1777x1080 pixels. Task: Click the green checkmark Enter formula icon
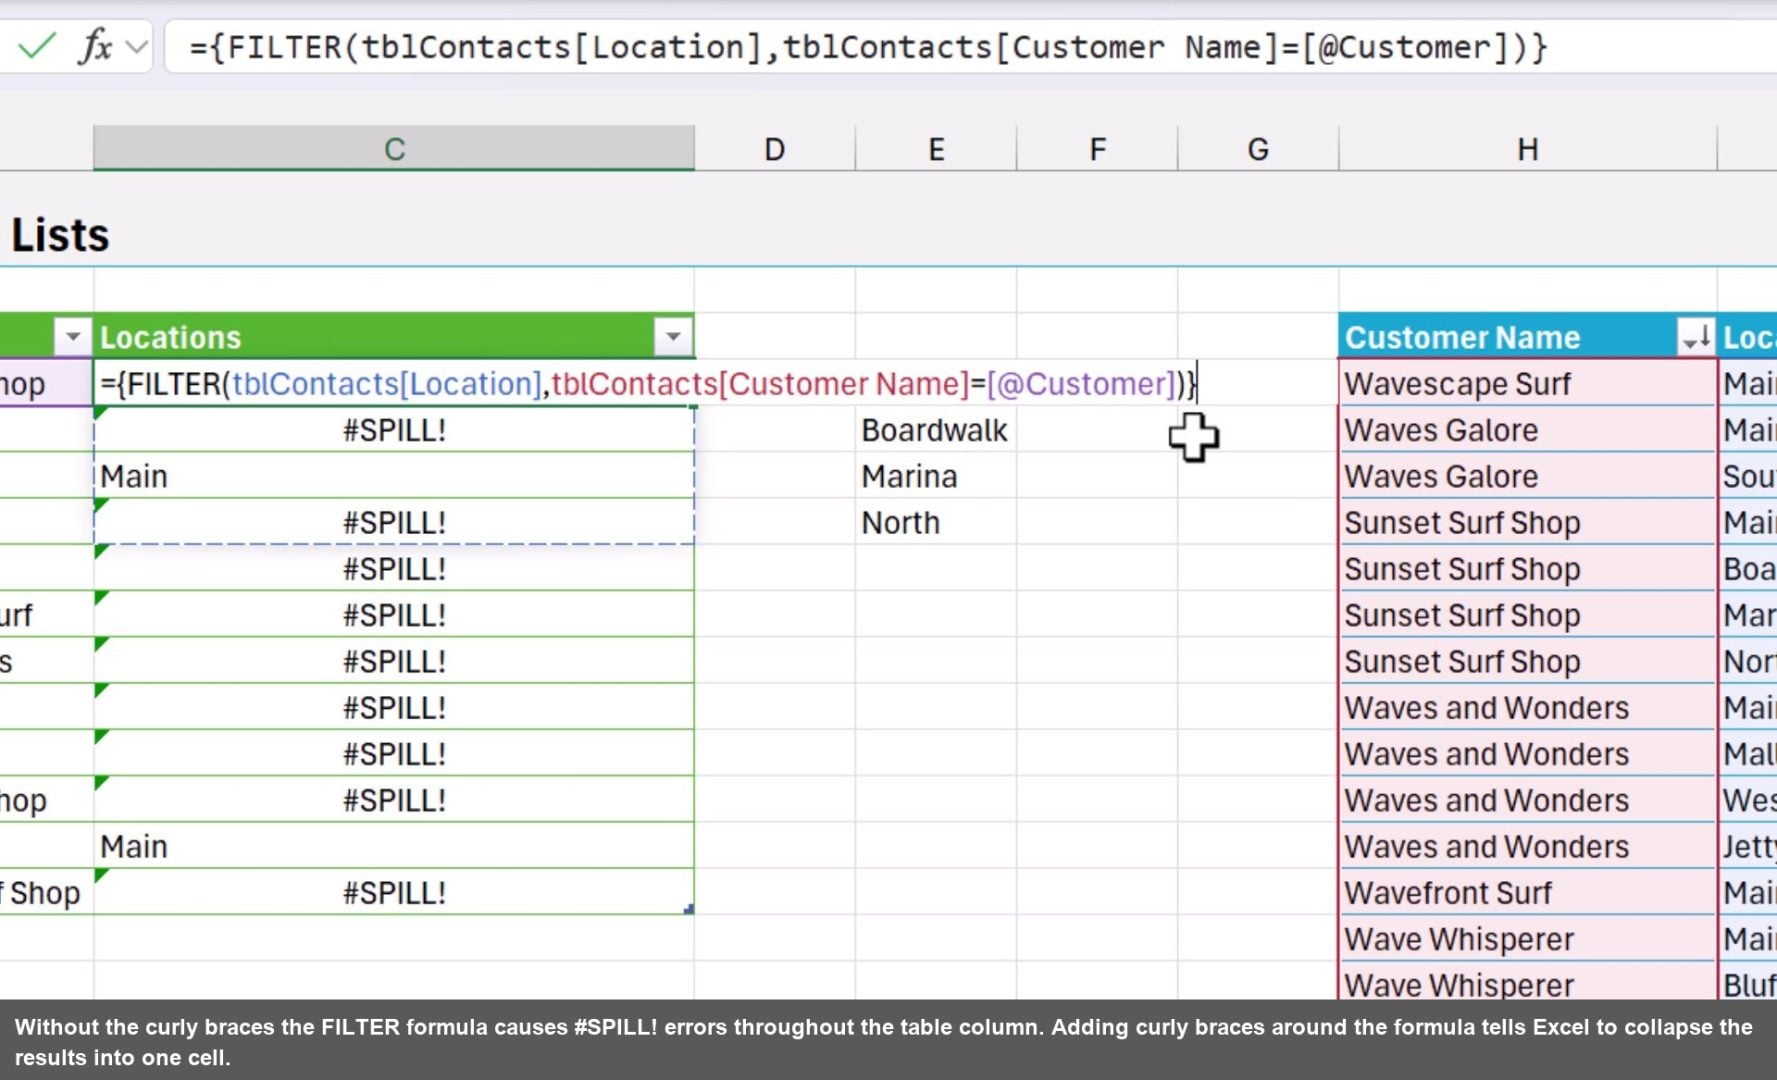[x=37, y=46]
